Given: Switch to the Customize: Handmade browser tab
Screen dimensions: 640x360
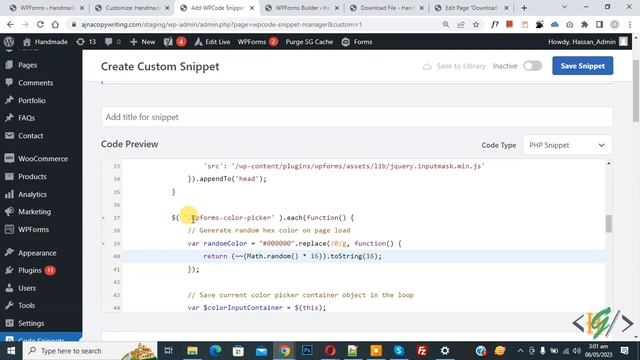Looking at the screenshot, I should [x=132, y=8].
